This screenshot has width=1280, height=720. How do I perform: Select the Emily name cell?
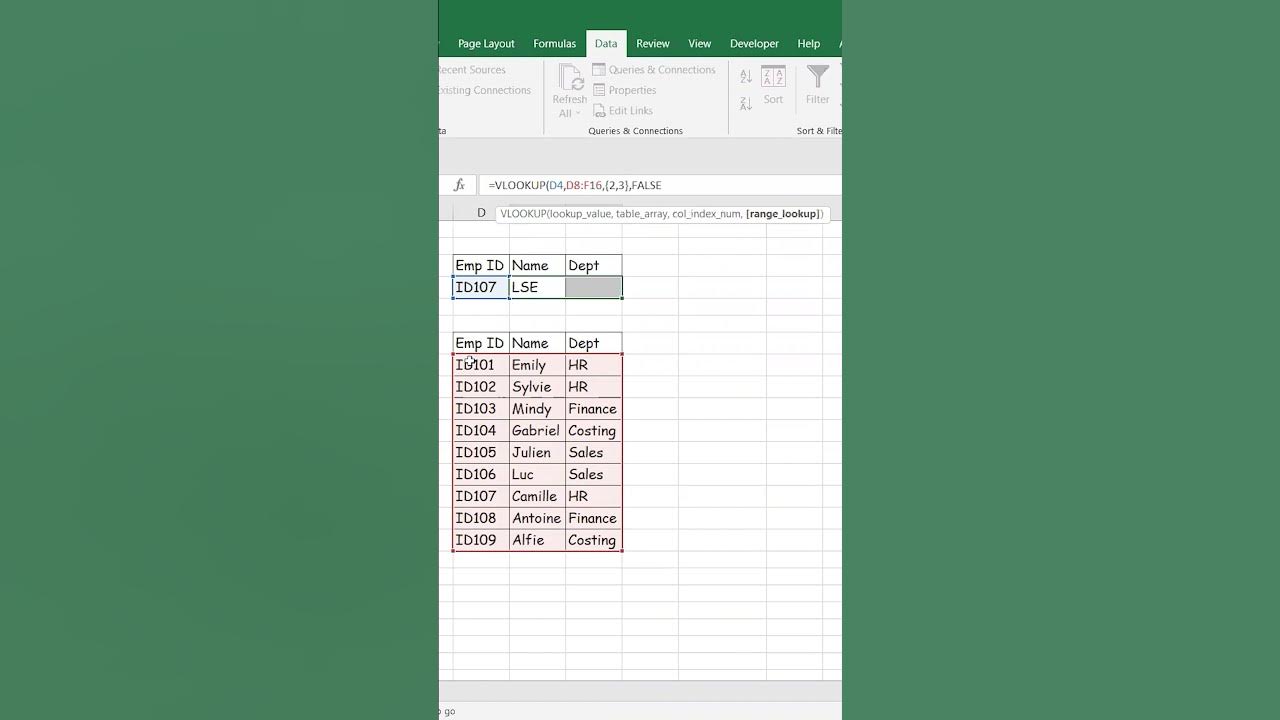(537, 365)
